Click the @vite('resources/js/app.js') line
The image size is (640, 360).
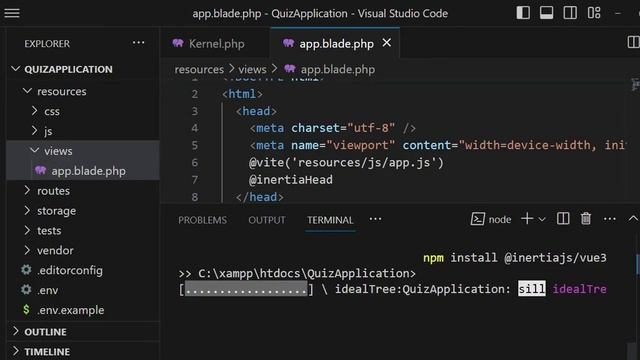click(346, 162)
